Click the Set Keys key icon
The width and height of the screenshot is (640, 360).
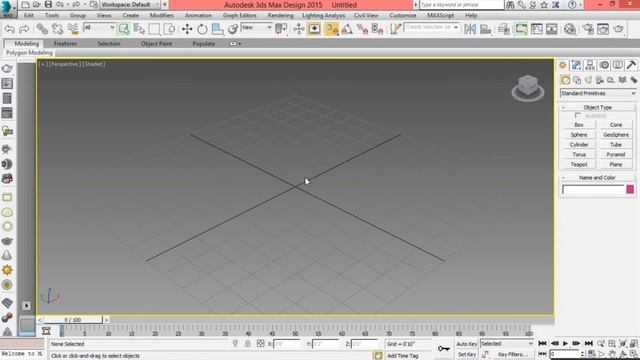tap(444, 349)
